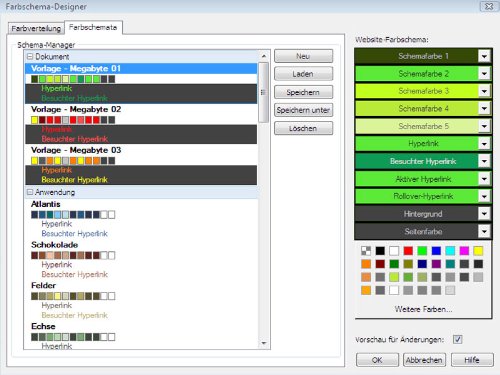Image resolution: width=500 pixels, height=375 pixels.
Task: Open the Schemafarbe 1 dropdown arrow
Action: tap(484, 56)
